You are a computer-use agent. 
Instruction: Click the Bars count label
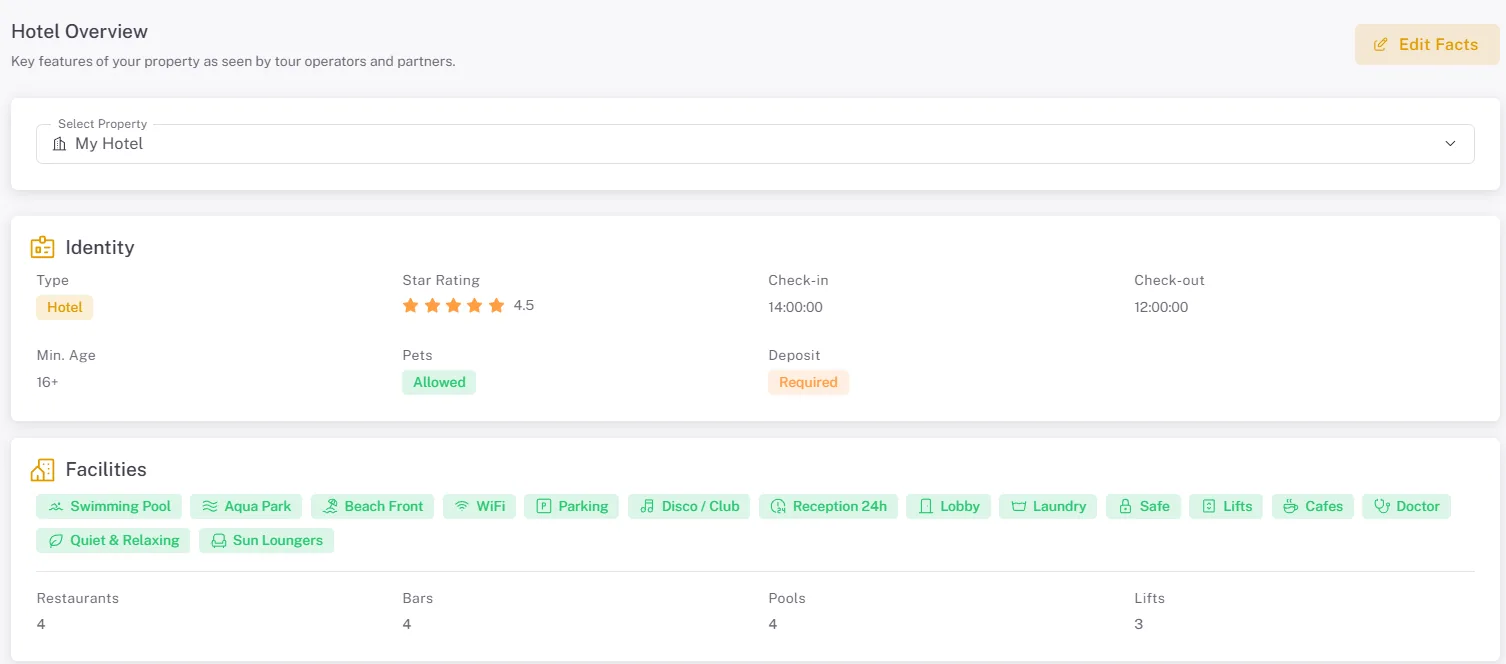click(418, 598)
